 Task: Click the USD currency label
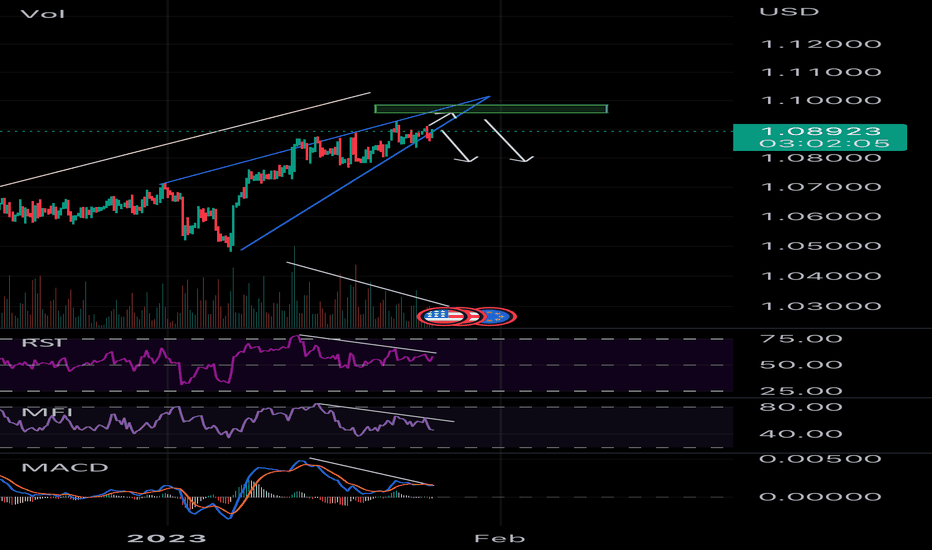tap(789, 11)
